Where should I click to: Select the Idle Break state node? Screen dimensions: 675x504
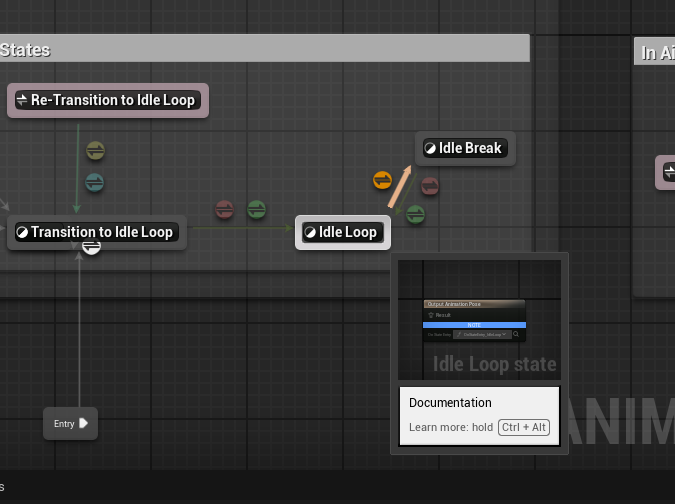tap(465, 148)
